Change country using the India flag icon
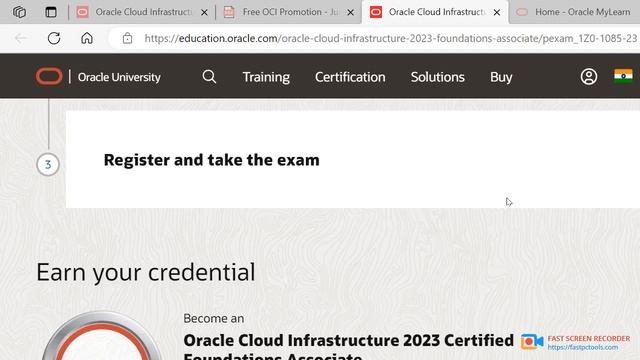This screenshot has height=360, width=640. pyautogui.click(x=623, y=76)
